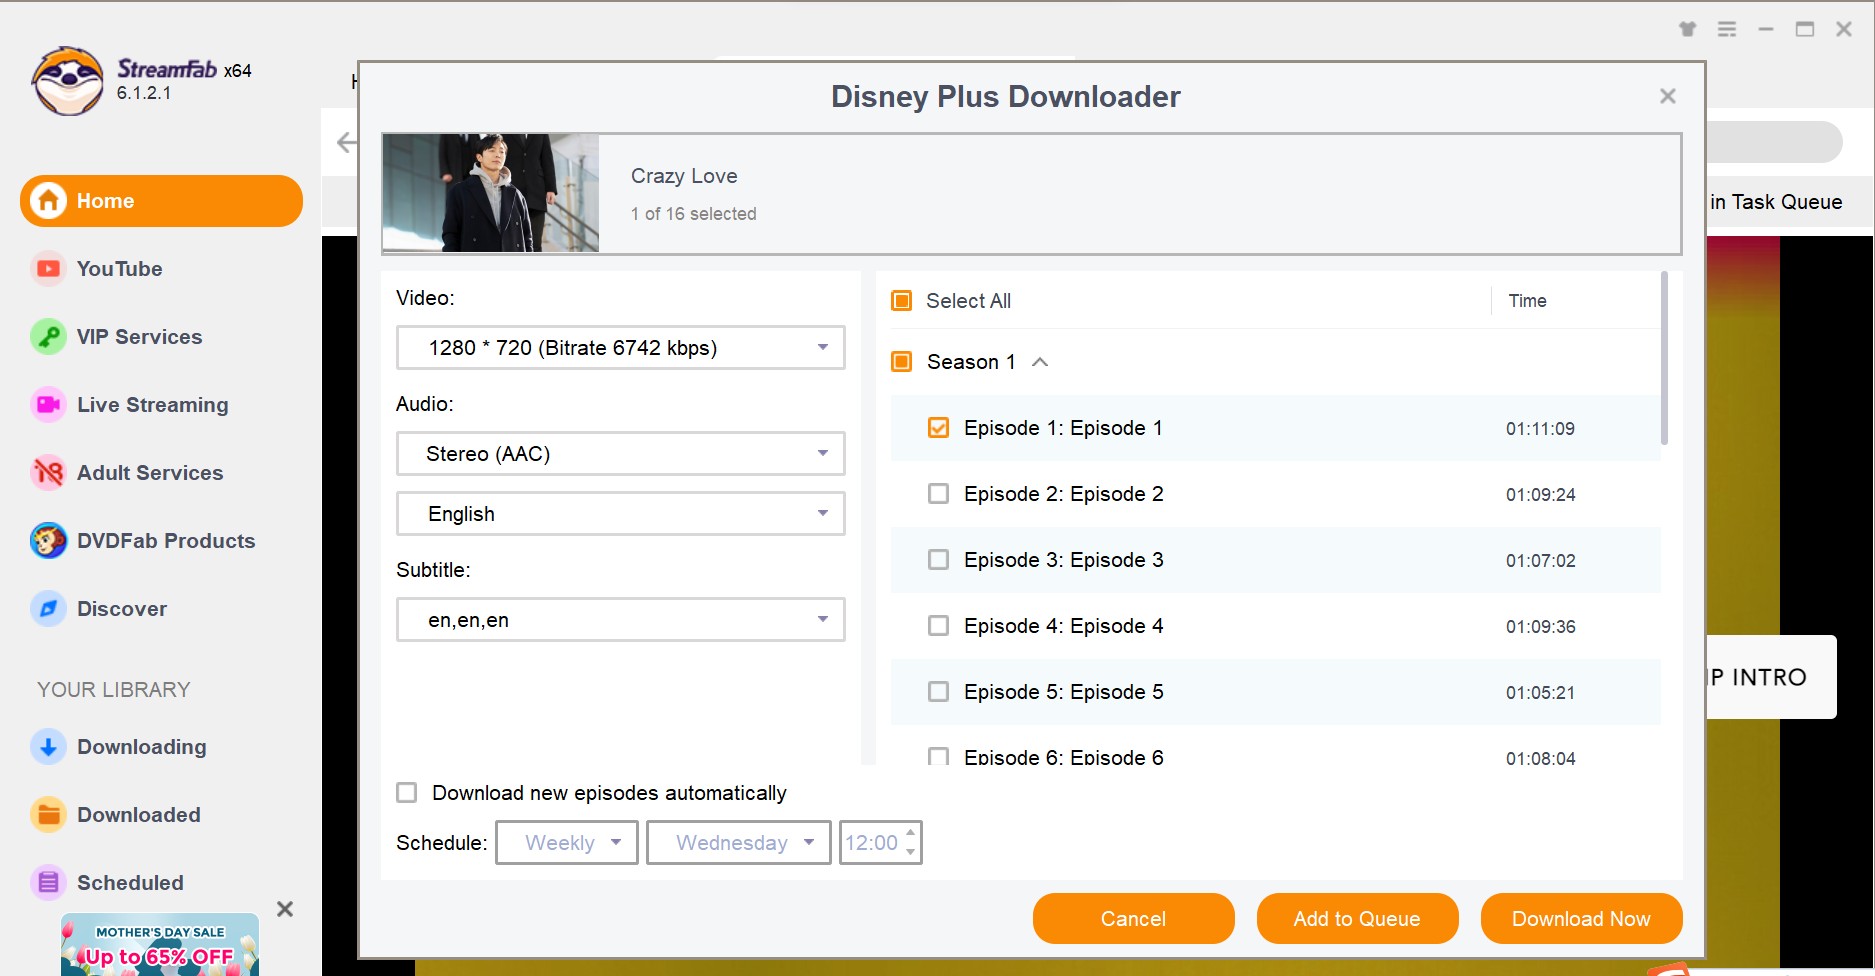The image size is (1875, 976).
Task: Expand the Stereo (AAC) audio dropdown
Action: (620, 454)
